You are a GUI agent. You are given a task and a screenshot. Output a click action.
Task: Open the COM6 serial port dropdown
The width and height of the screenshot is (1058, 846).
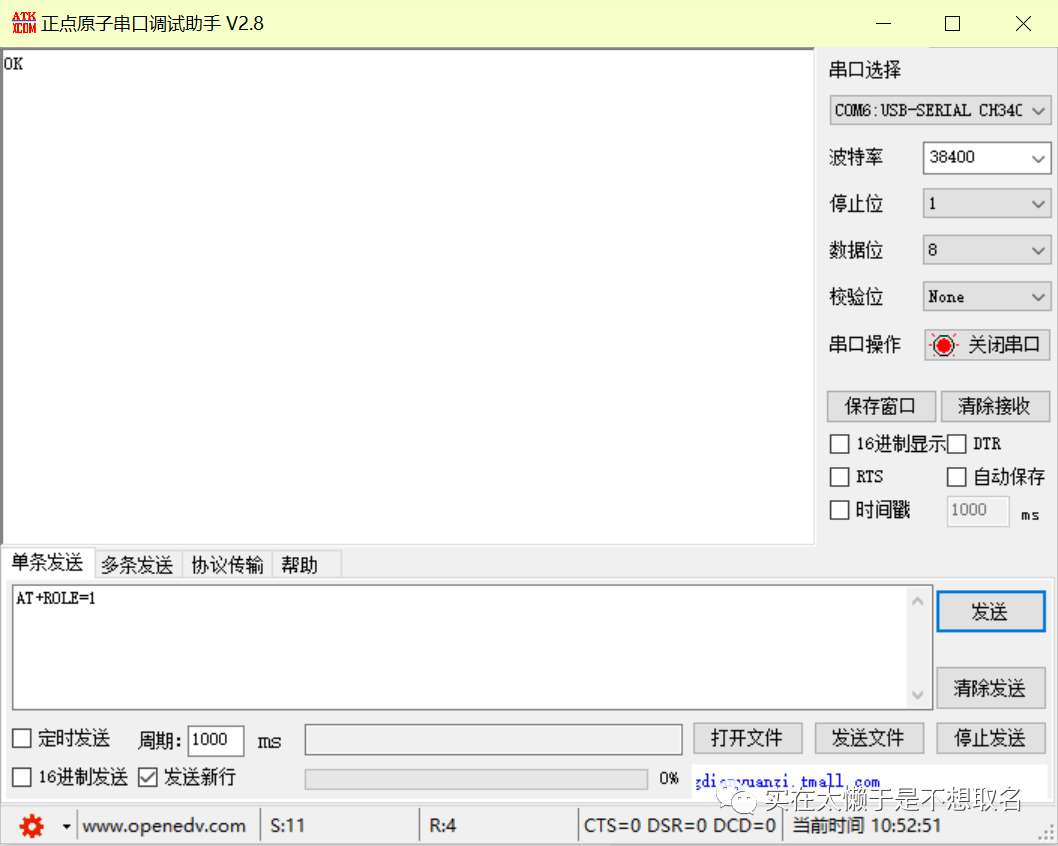(x=939, y=110)
